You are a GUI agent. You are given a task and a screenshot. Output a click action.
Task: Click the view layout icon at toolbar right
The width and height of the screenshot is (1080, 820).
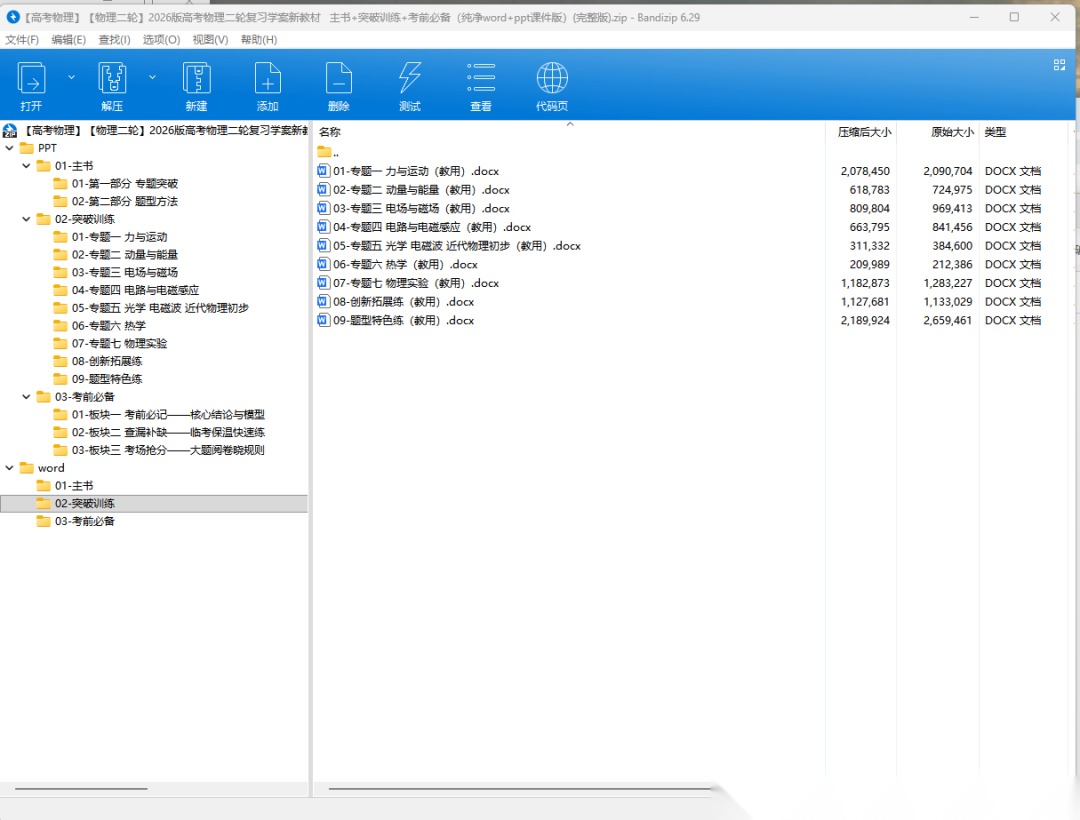(1059, 65)
